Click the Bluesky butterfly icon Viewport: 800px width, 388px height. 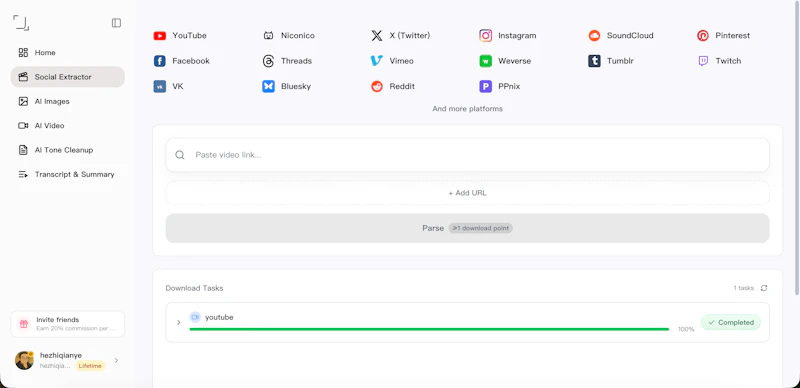[x=268, y=87]
